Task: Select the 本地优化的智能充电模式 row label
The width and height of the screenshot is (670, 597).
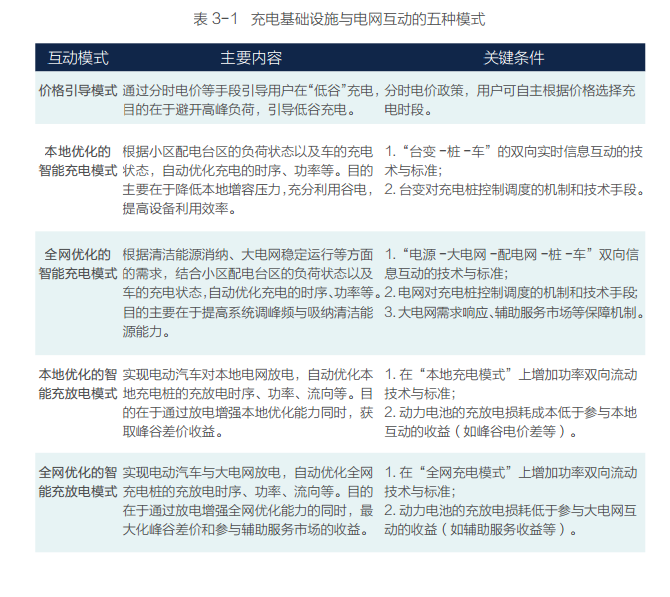Action: pyautogui.click(x=78, y=161)
